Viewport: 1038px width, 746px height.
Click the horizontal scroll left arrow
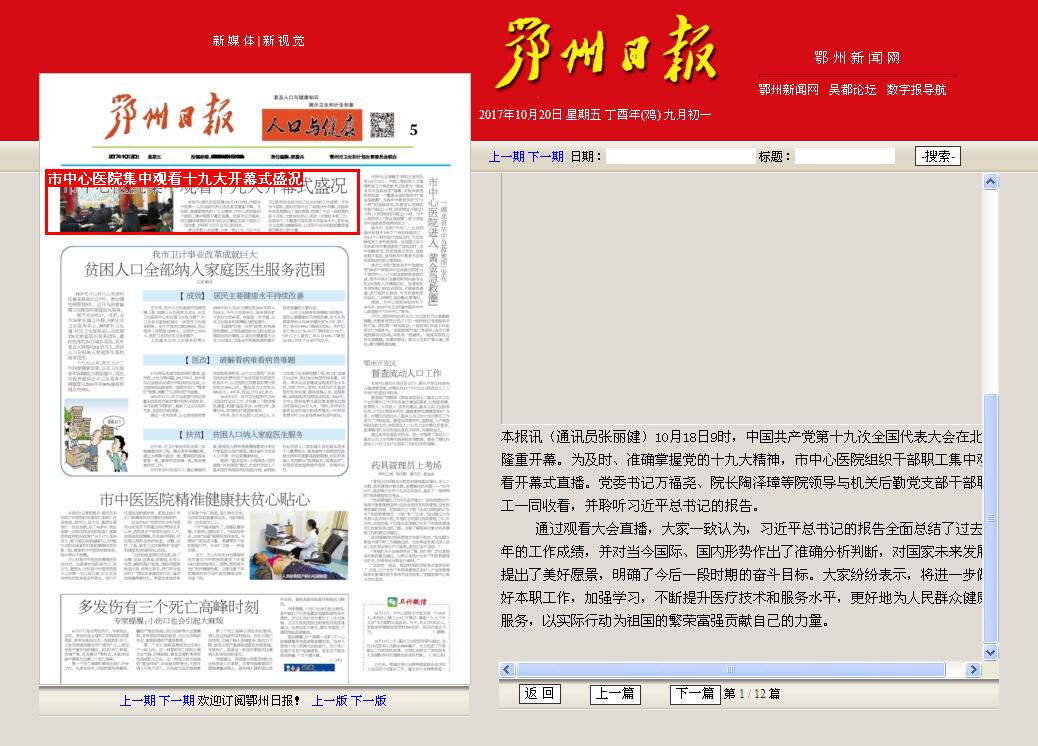pyautogui.click(x=507, y=669)
